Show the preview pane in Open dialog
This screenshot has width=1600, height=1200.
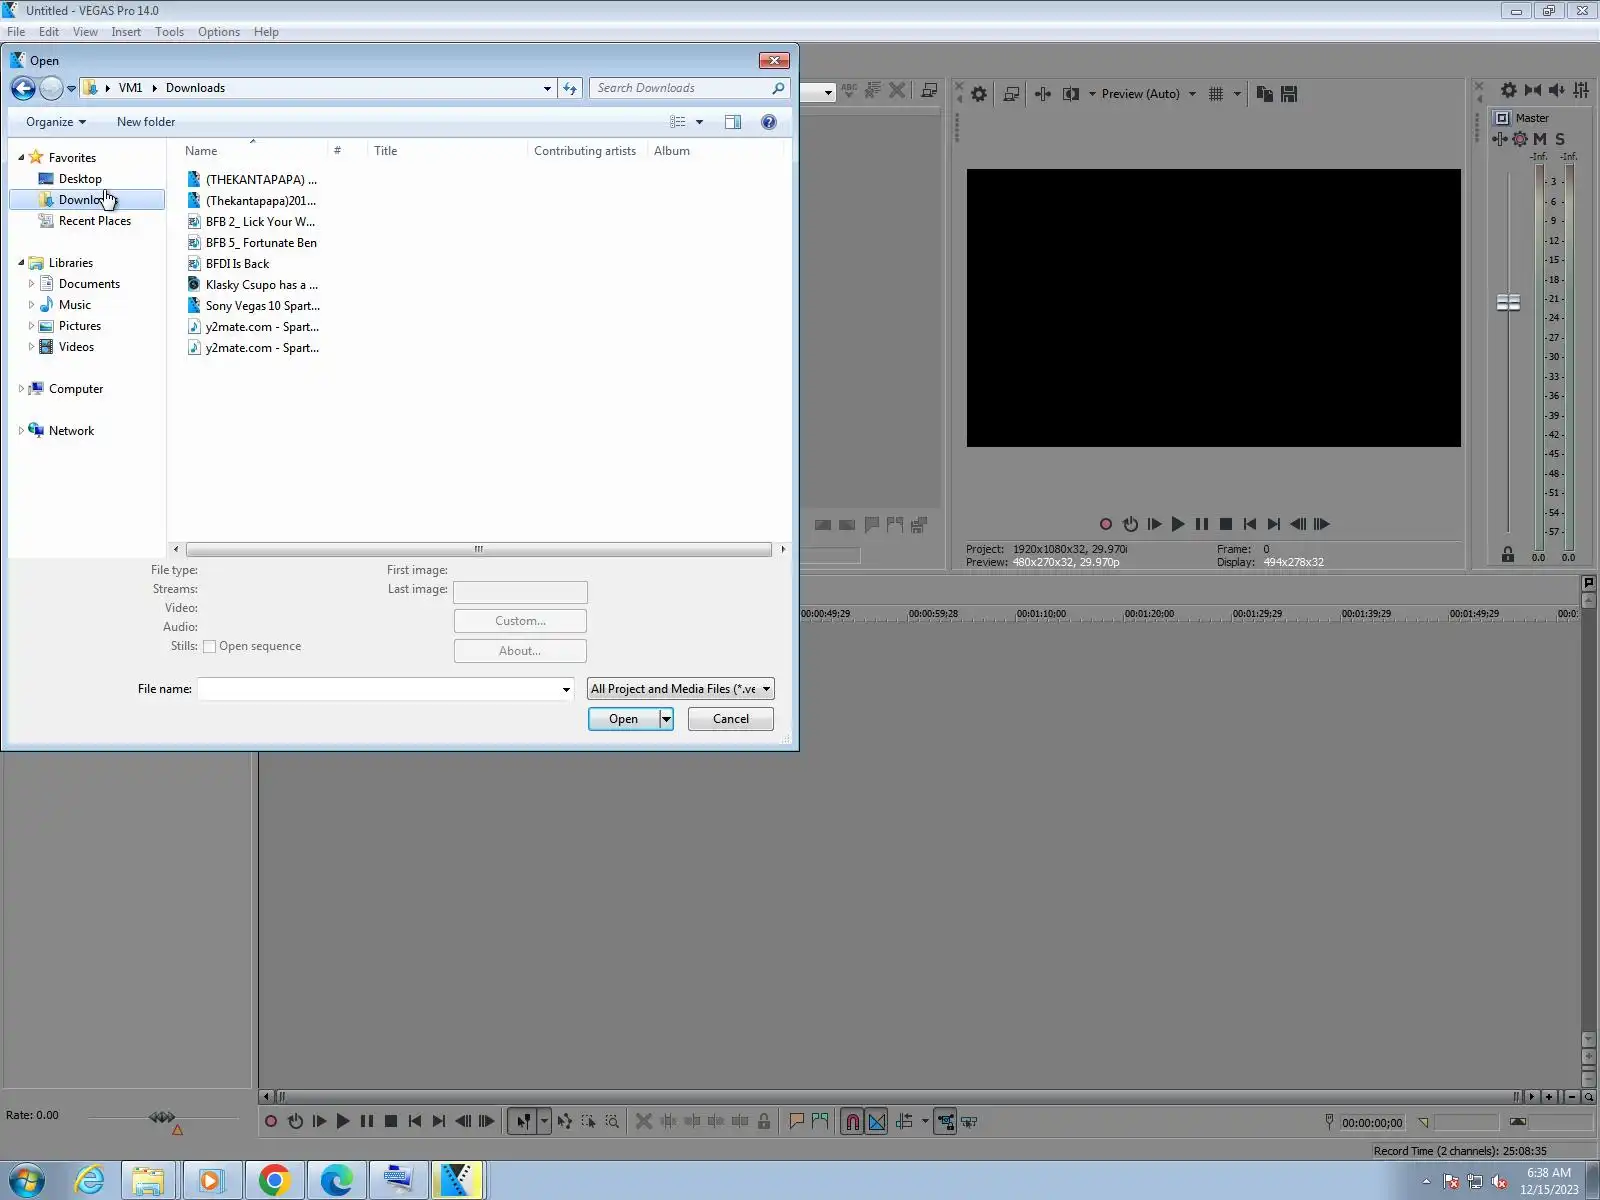pos(733,122)
